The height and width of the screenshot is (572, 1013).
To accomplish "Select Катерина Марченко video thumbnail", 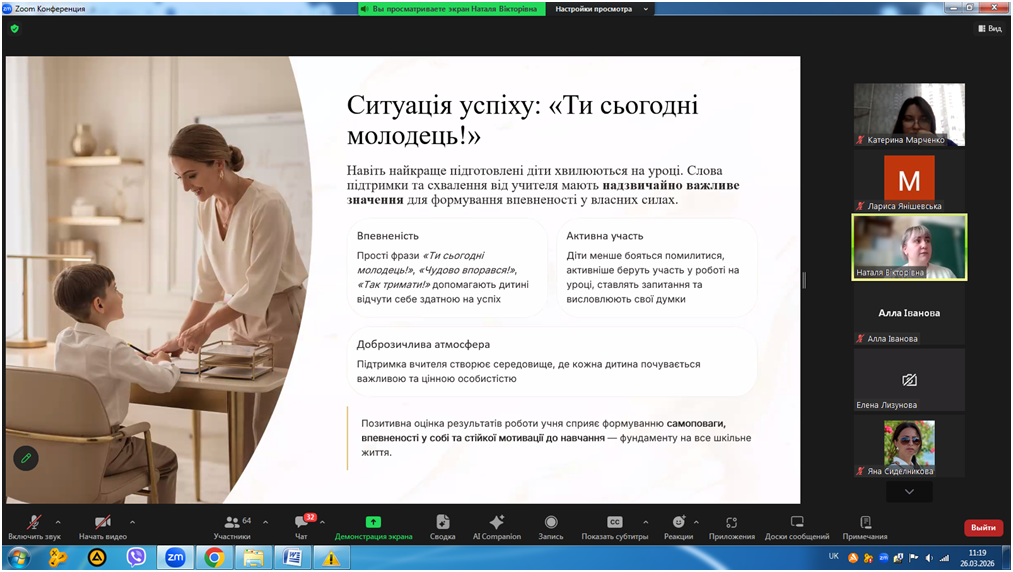I will pos(909,114).
